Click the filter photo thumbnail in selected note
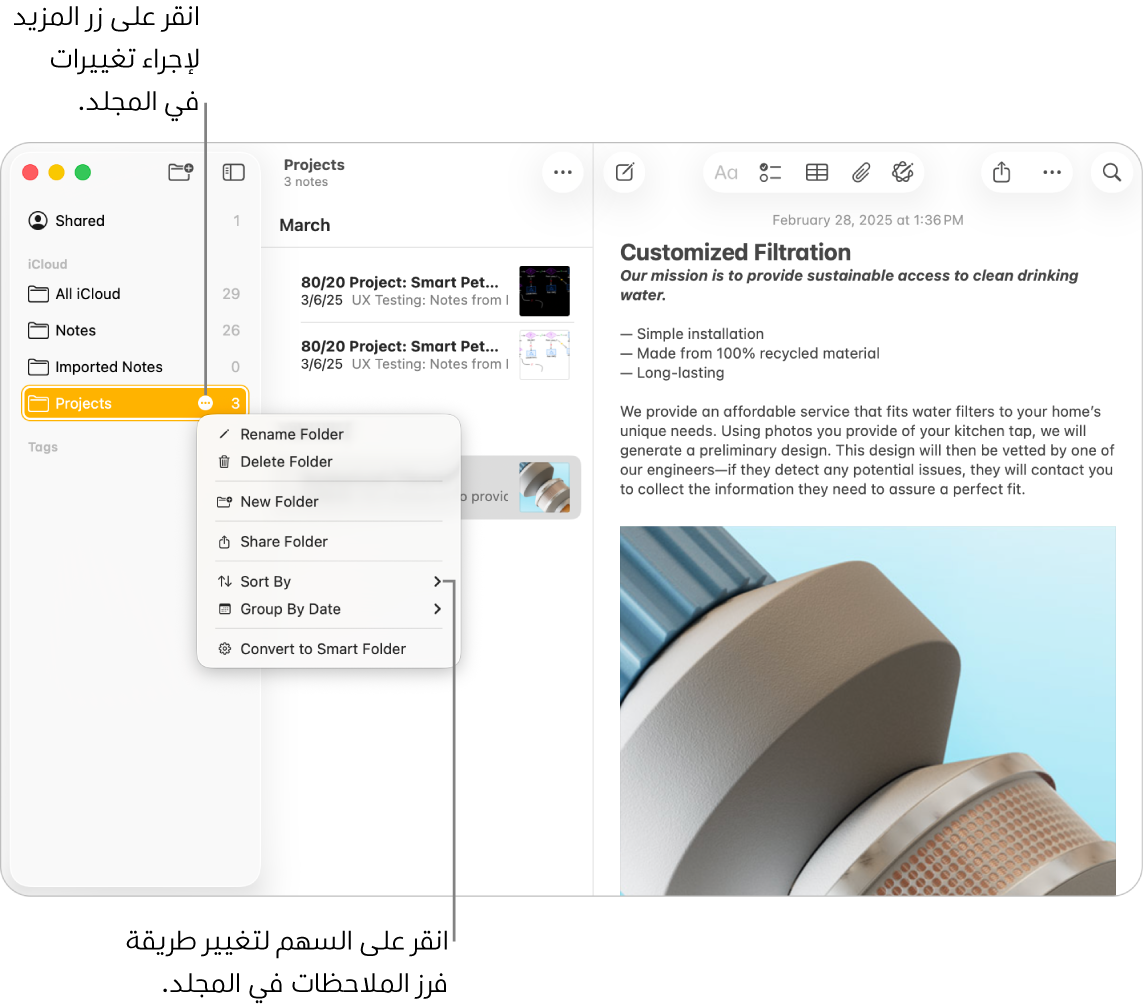This screenshot has width=1144, height=1008. click(544, 487)
